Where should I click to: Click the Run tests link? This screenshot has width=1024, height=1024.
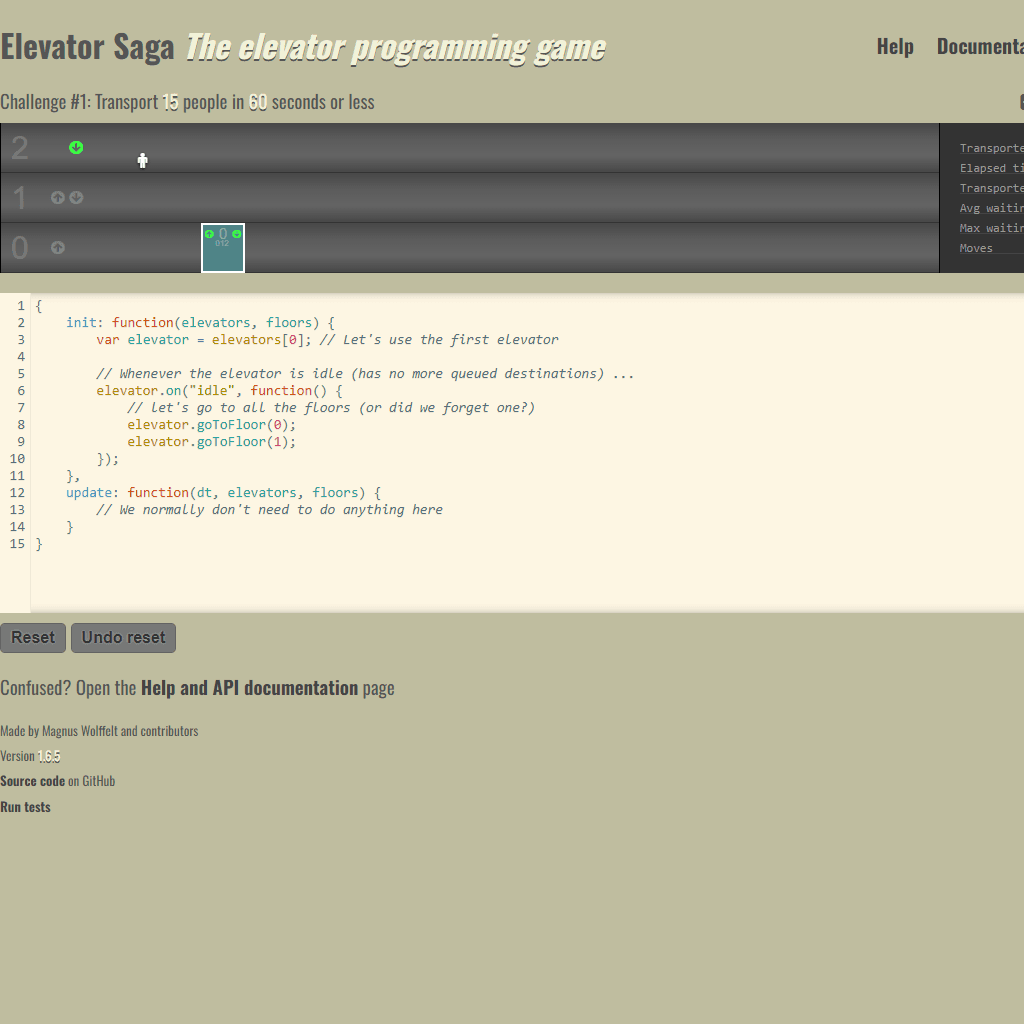click(25, 807)
